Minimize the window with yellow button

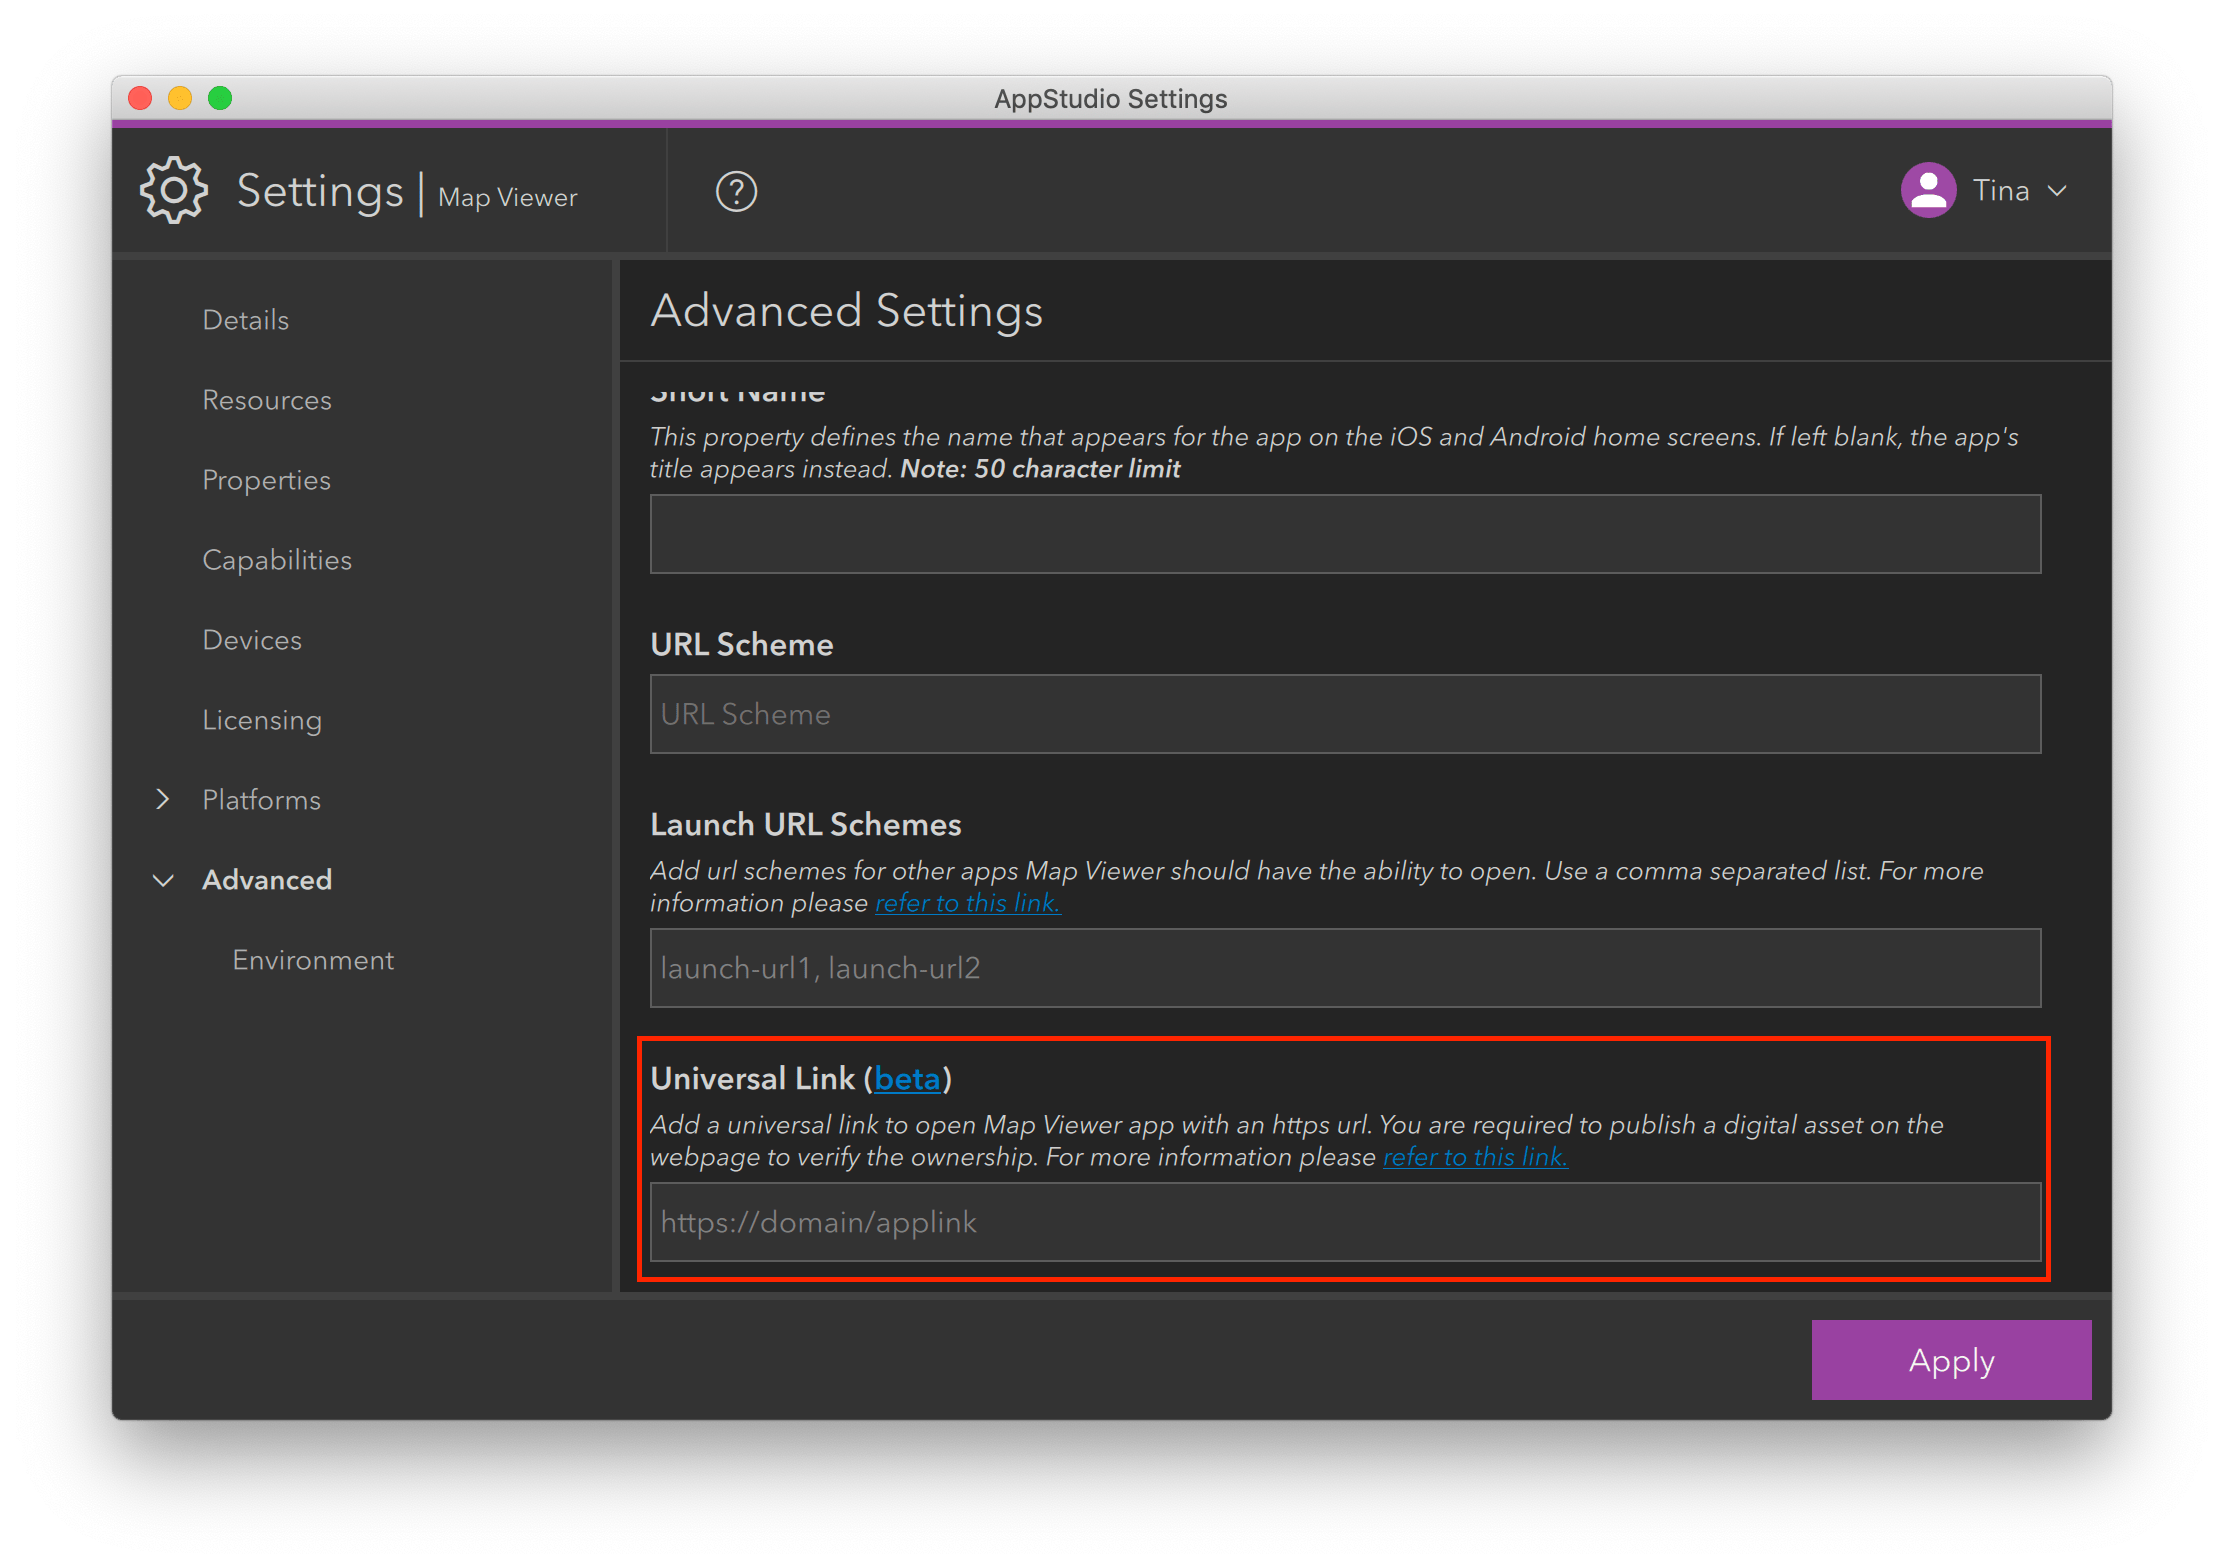point(180,98)
